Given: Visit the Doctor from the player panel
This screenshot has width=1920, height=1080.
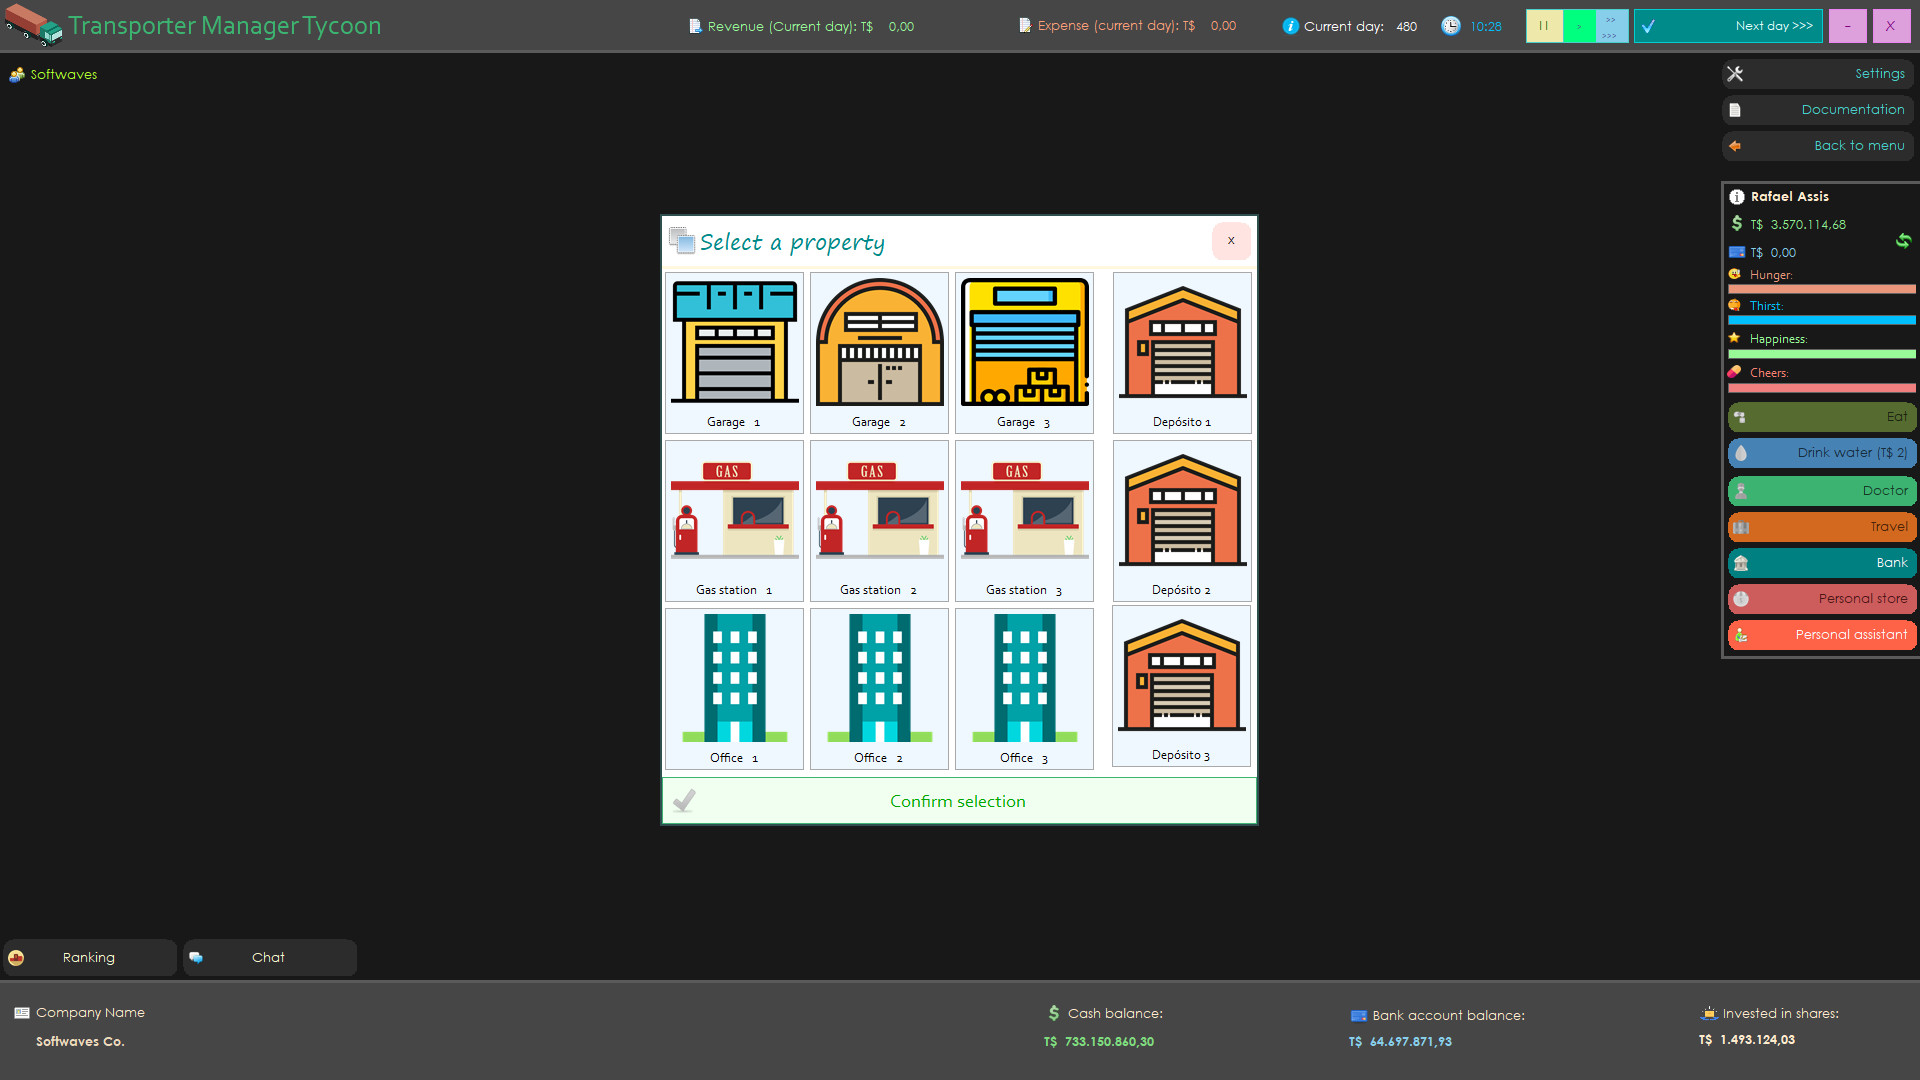Looking at the screenshot, I should click(x=1820, y=490).
